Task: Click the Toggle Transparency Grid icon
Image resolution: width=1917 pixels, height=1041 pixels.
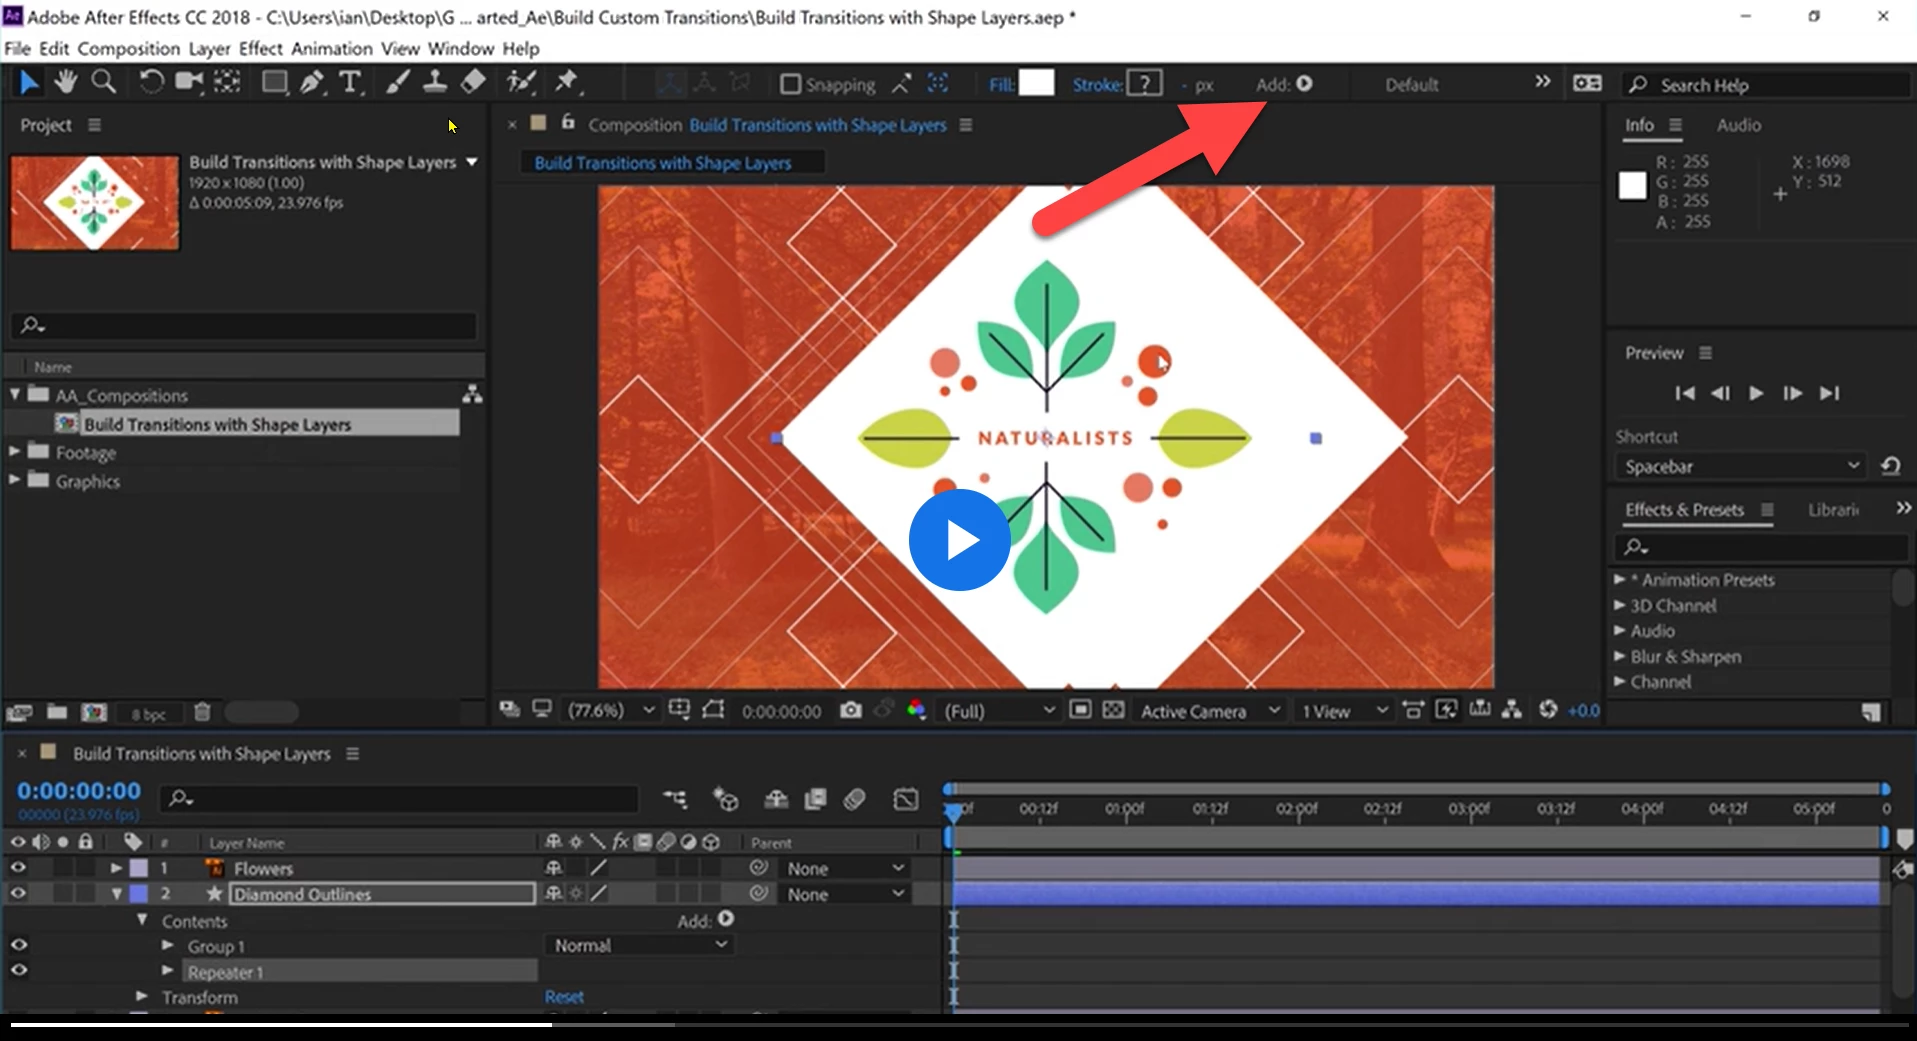Action: tap(1113, 710)
